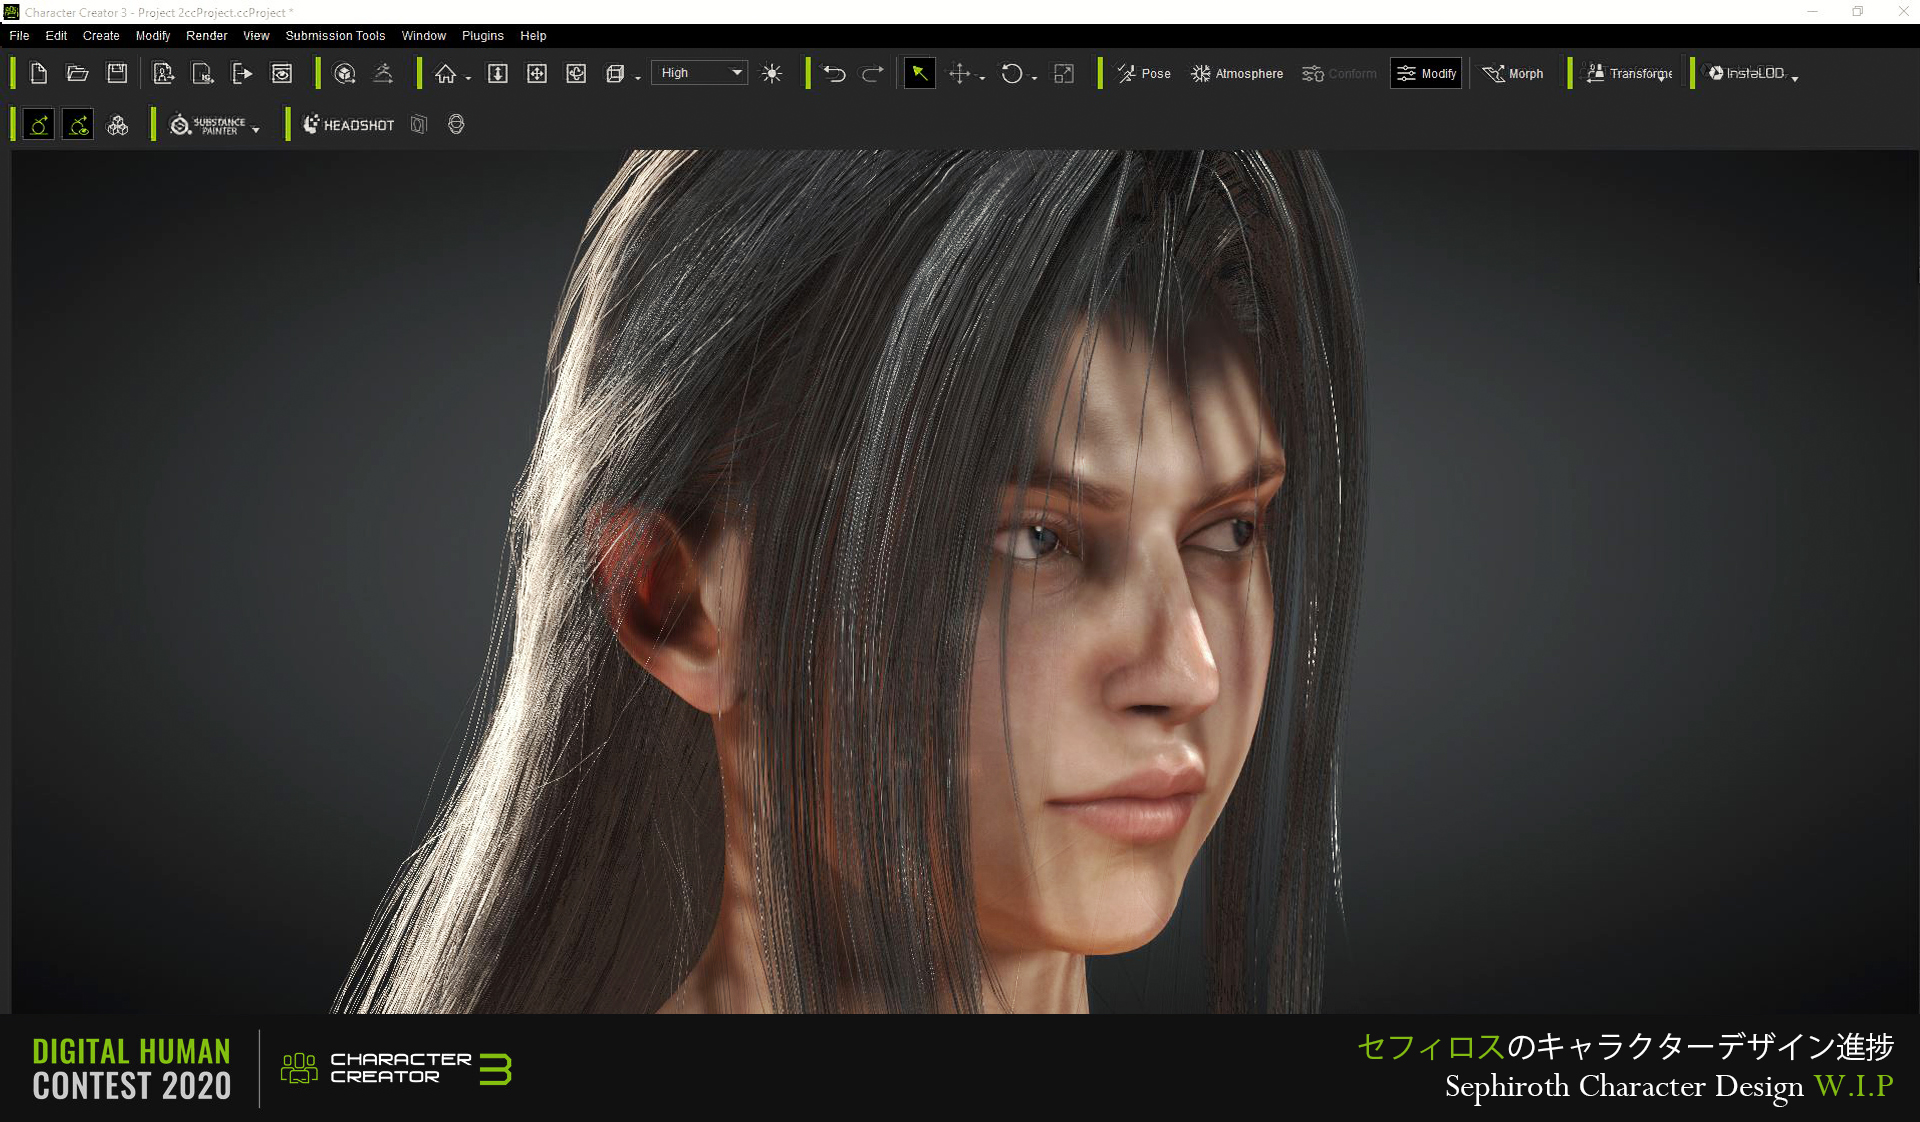Toggle the Select arrow tool

click(x=919, y=73)
